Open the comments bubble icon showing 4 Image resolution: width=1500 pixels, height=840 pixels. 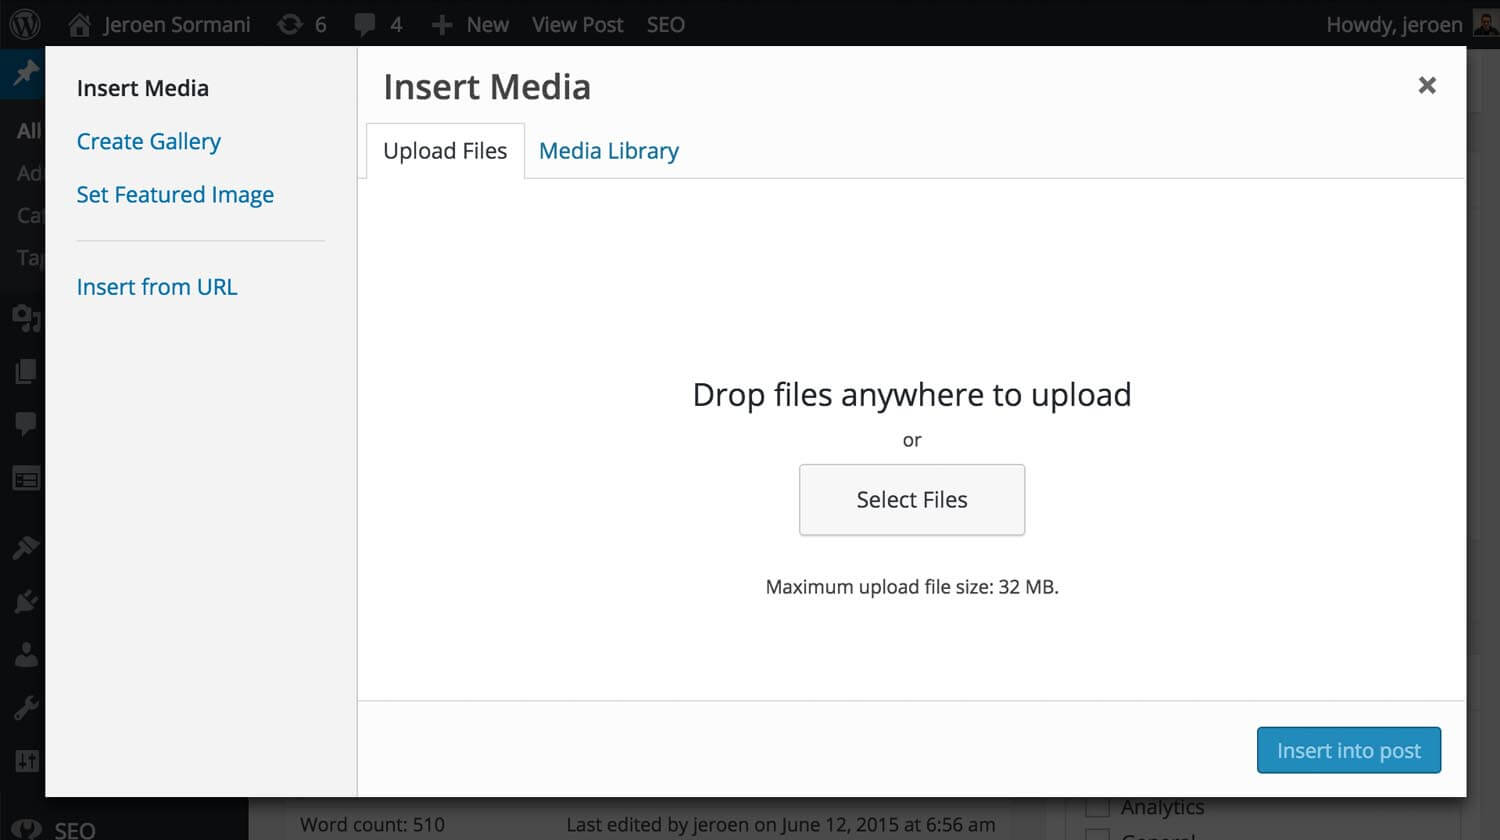365,25
